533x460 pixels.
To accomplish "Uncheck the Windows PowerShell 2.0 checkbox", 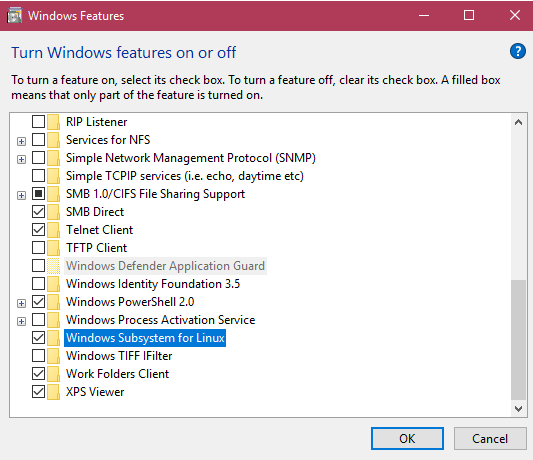I will tap(38, 302).
